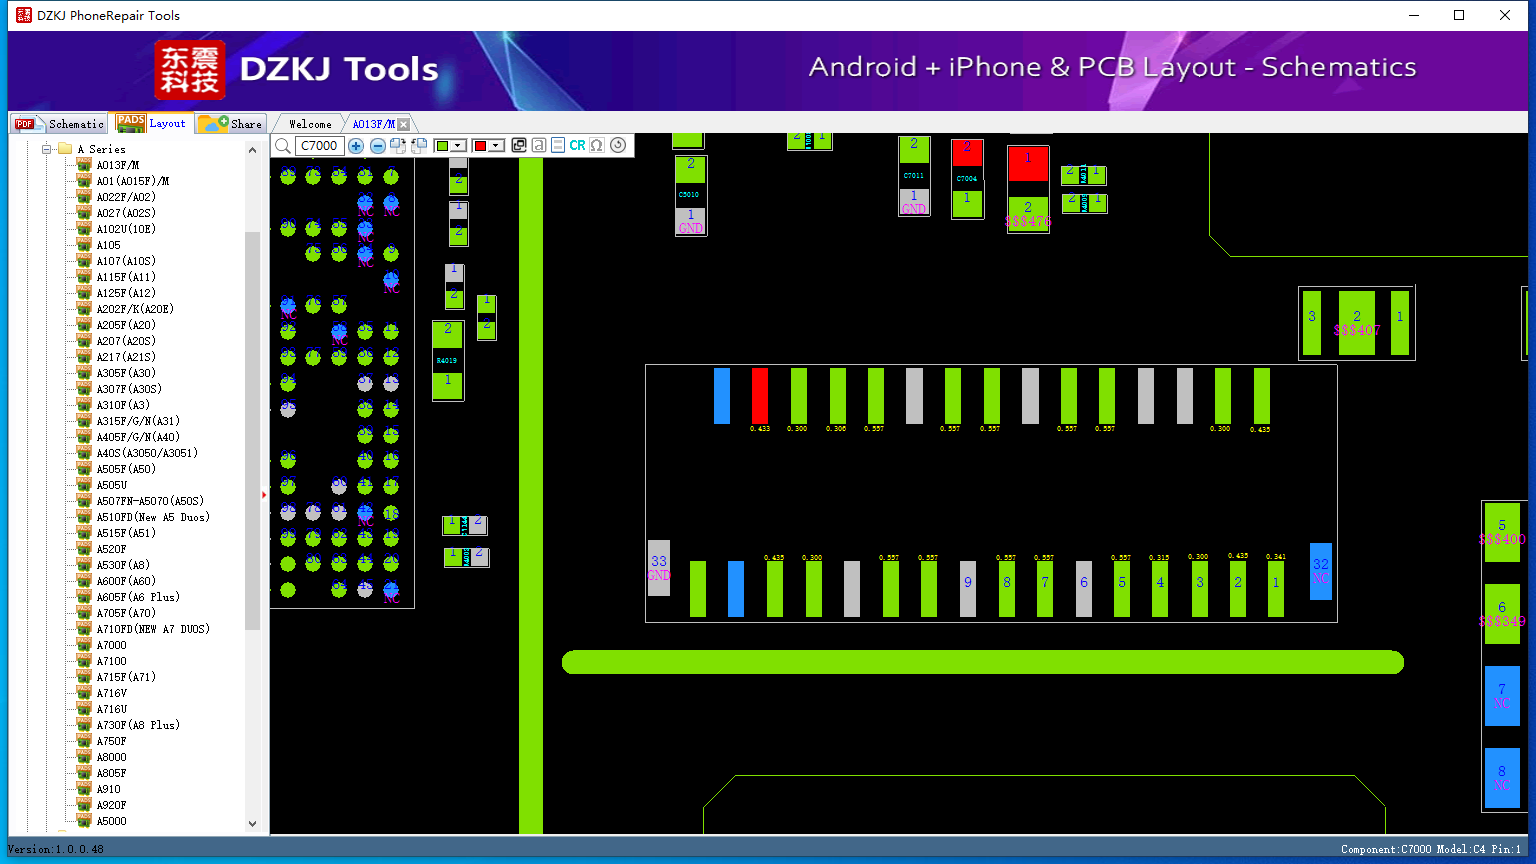Screen dimensions: 1536x864
Task: Click the search magnifier icon in layout toolbar
Action: pos(283,146)
